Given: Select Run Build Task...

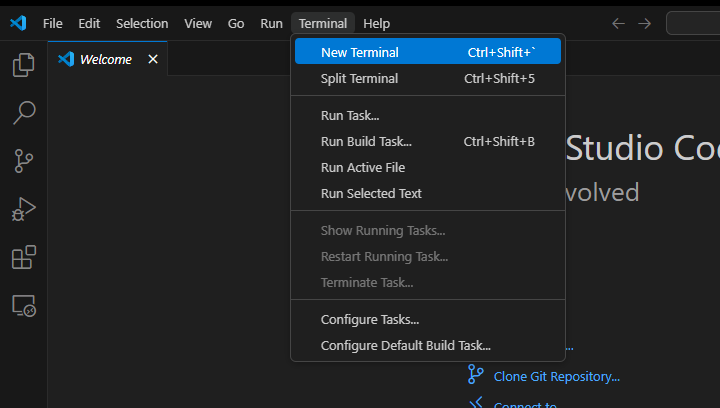Looking at the screenshot, I should pos(428,141).
